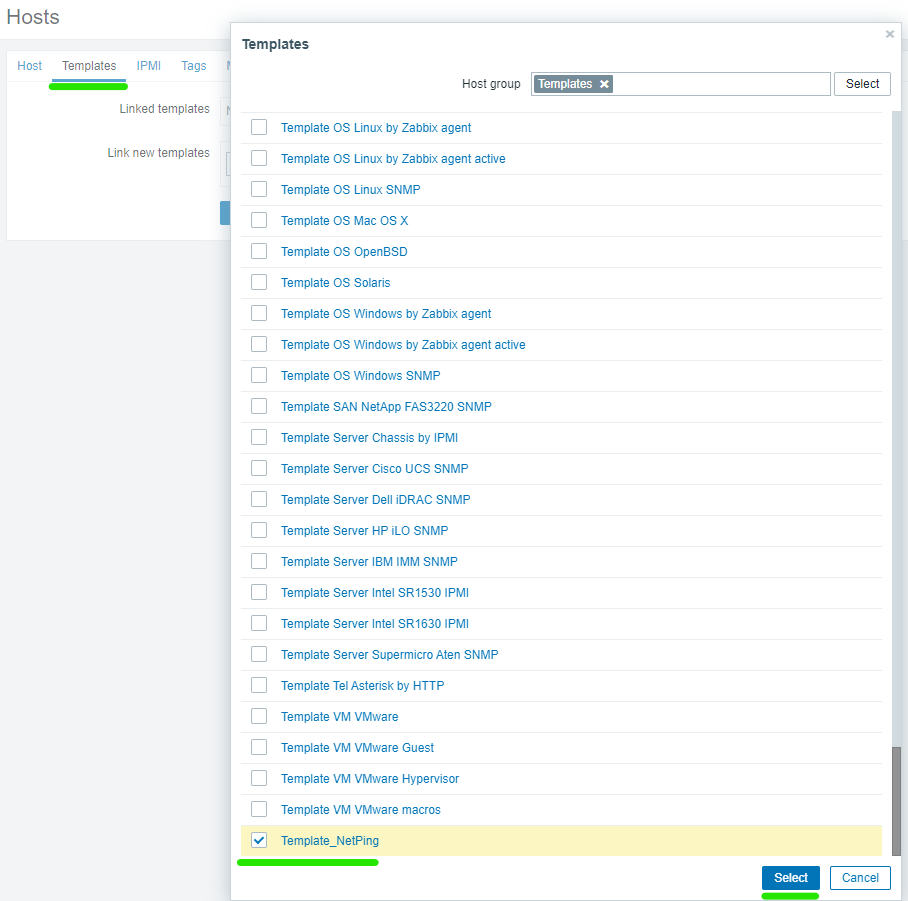Switch to the Host tab
908x901 pixels.
30,66
